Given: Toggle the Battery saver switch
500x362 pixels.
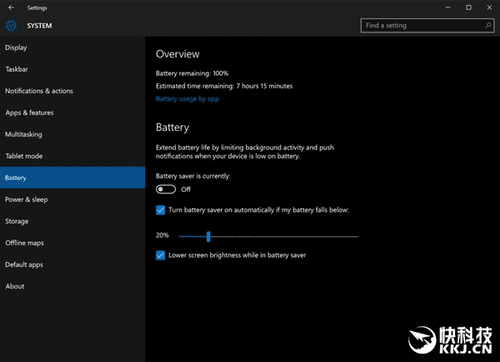Looking at the screenshot, I should [166, 189].
